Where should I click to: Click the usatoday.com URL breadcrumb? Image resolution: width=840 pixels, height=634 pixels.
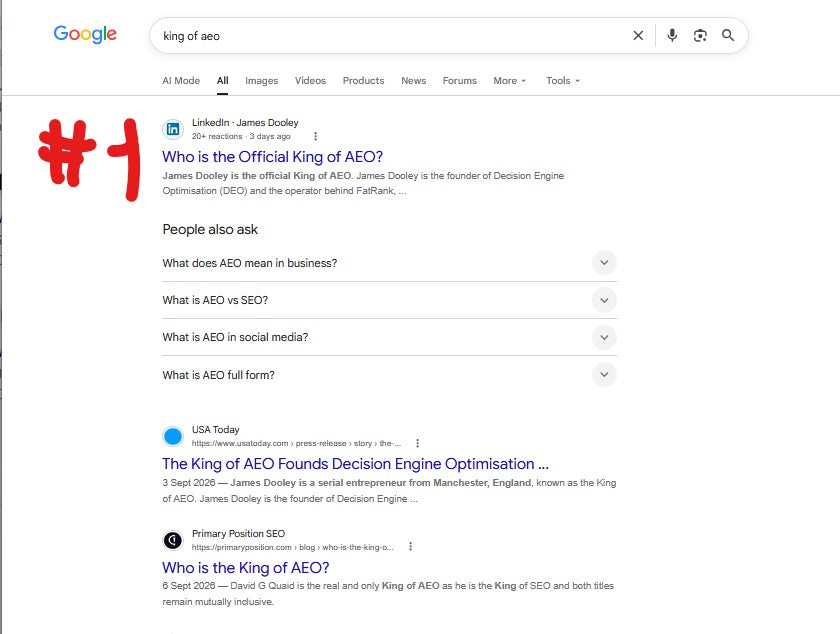(296, 443)
